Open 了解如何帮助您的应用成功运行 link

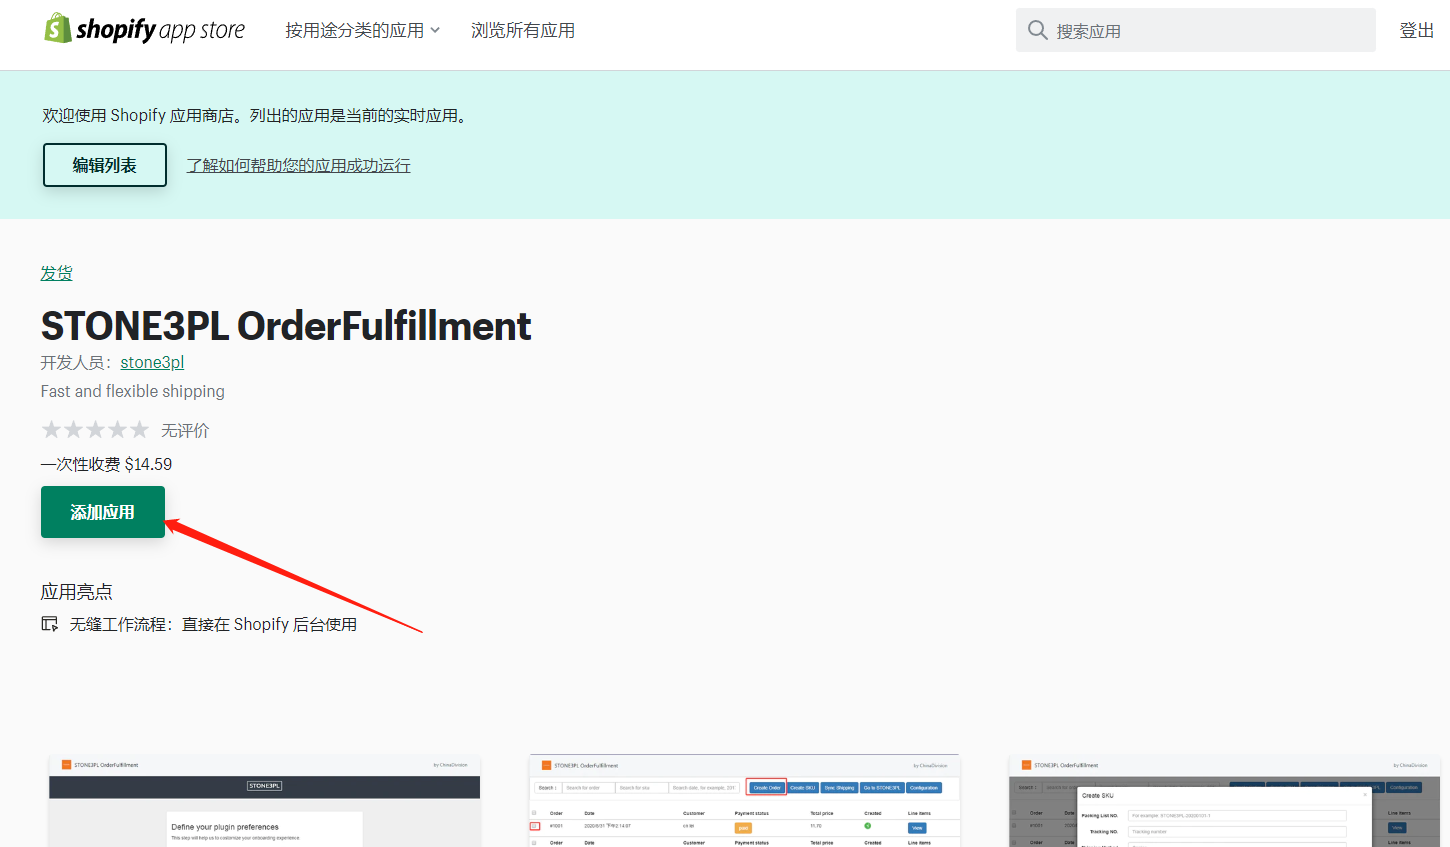tap(298, 165)
